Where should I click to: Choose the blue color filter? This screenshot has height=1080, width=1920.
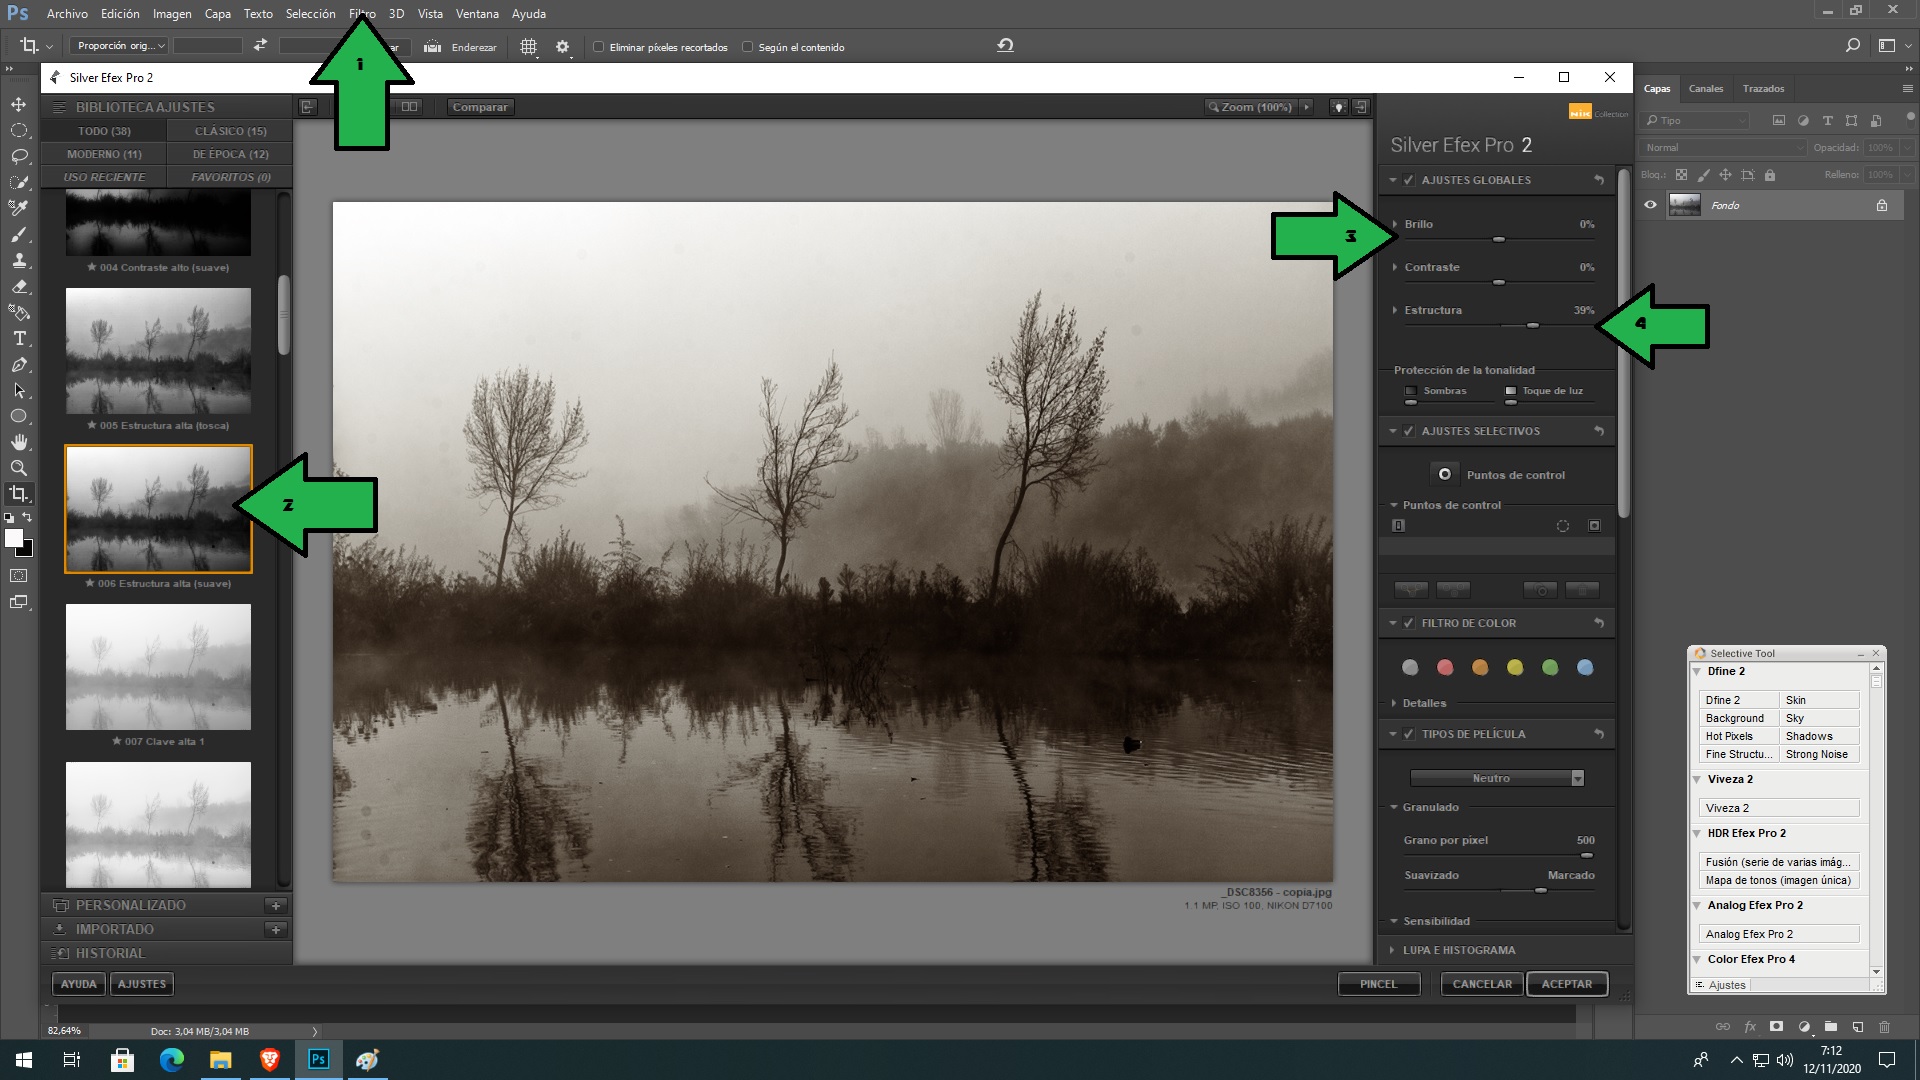(1585, 667)
